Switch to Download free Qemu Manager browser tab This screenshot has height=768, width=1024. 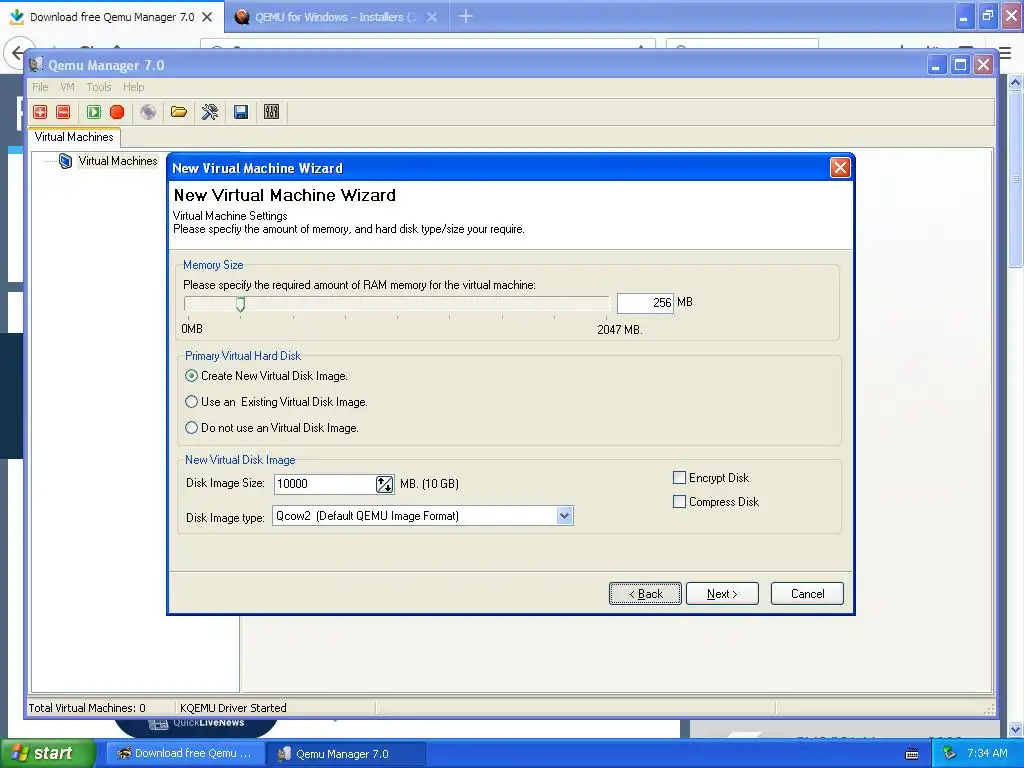coord(112,17)
